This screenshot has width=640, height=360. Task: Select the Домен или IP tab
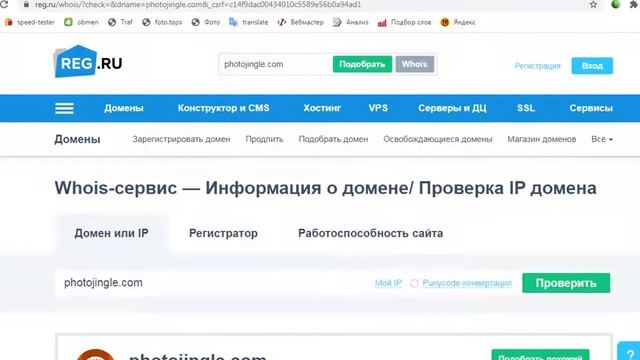click(111, 233)
